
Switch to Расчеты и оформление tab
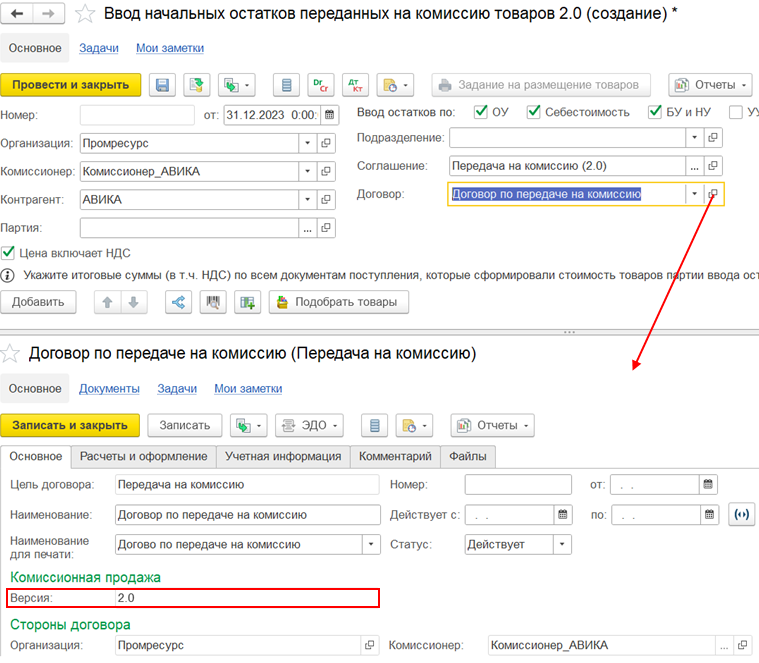coord(143,456)
